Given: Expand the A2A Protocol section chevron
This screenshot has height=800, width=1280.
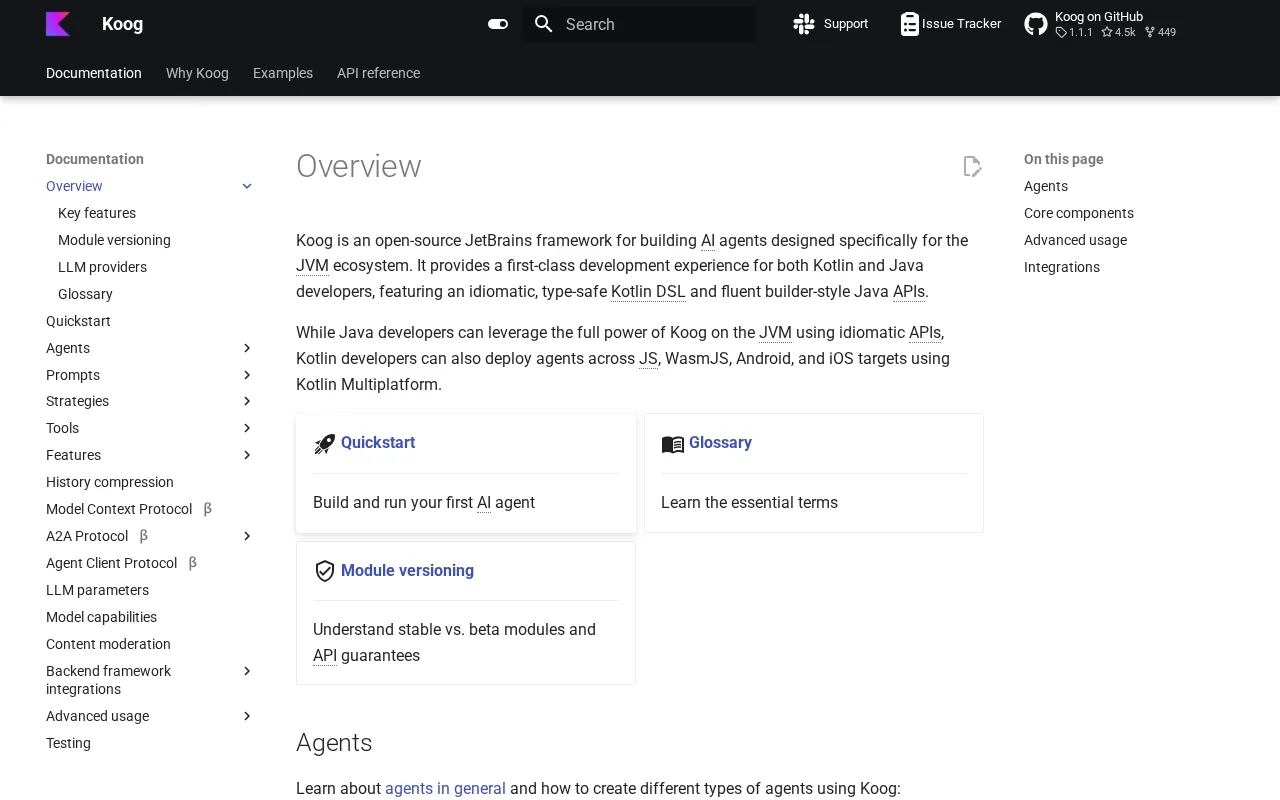Looking at the screenshot, I should tap(247, 536).
